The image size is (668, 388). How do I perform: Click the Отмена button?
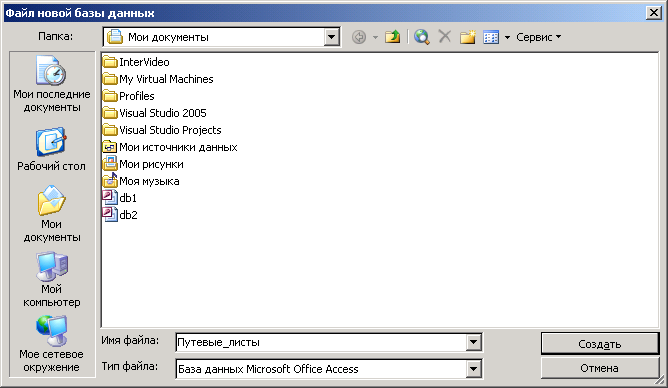tap(600, 368)
